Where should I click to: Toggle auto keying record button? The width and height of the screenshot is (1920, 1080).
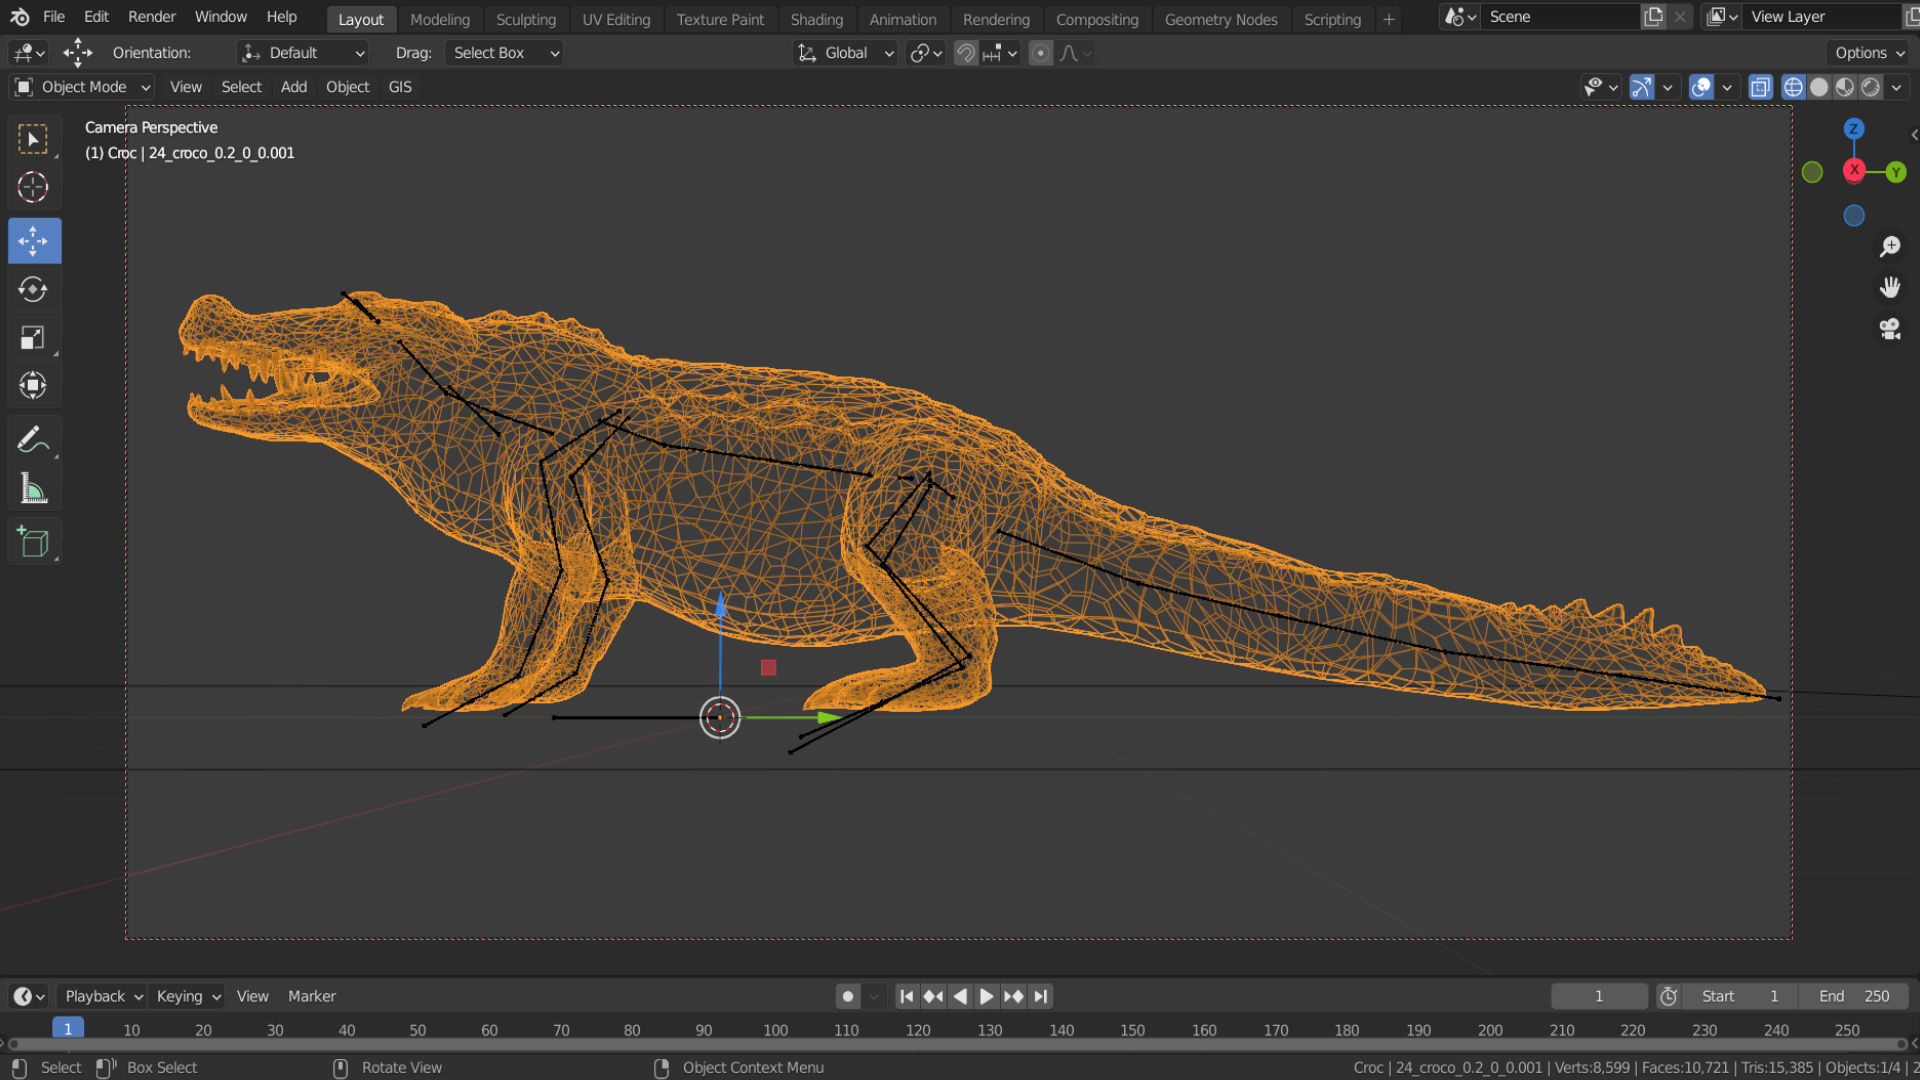click(848, 996)
